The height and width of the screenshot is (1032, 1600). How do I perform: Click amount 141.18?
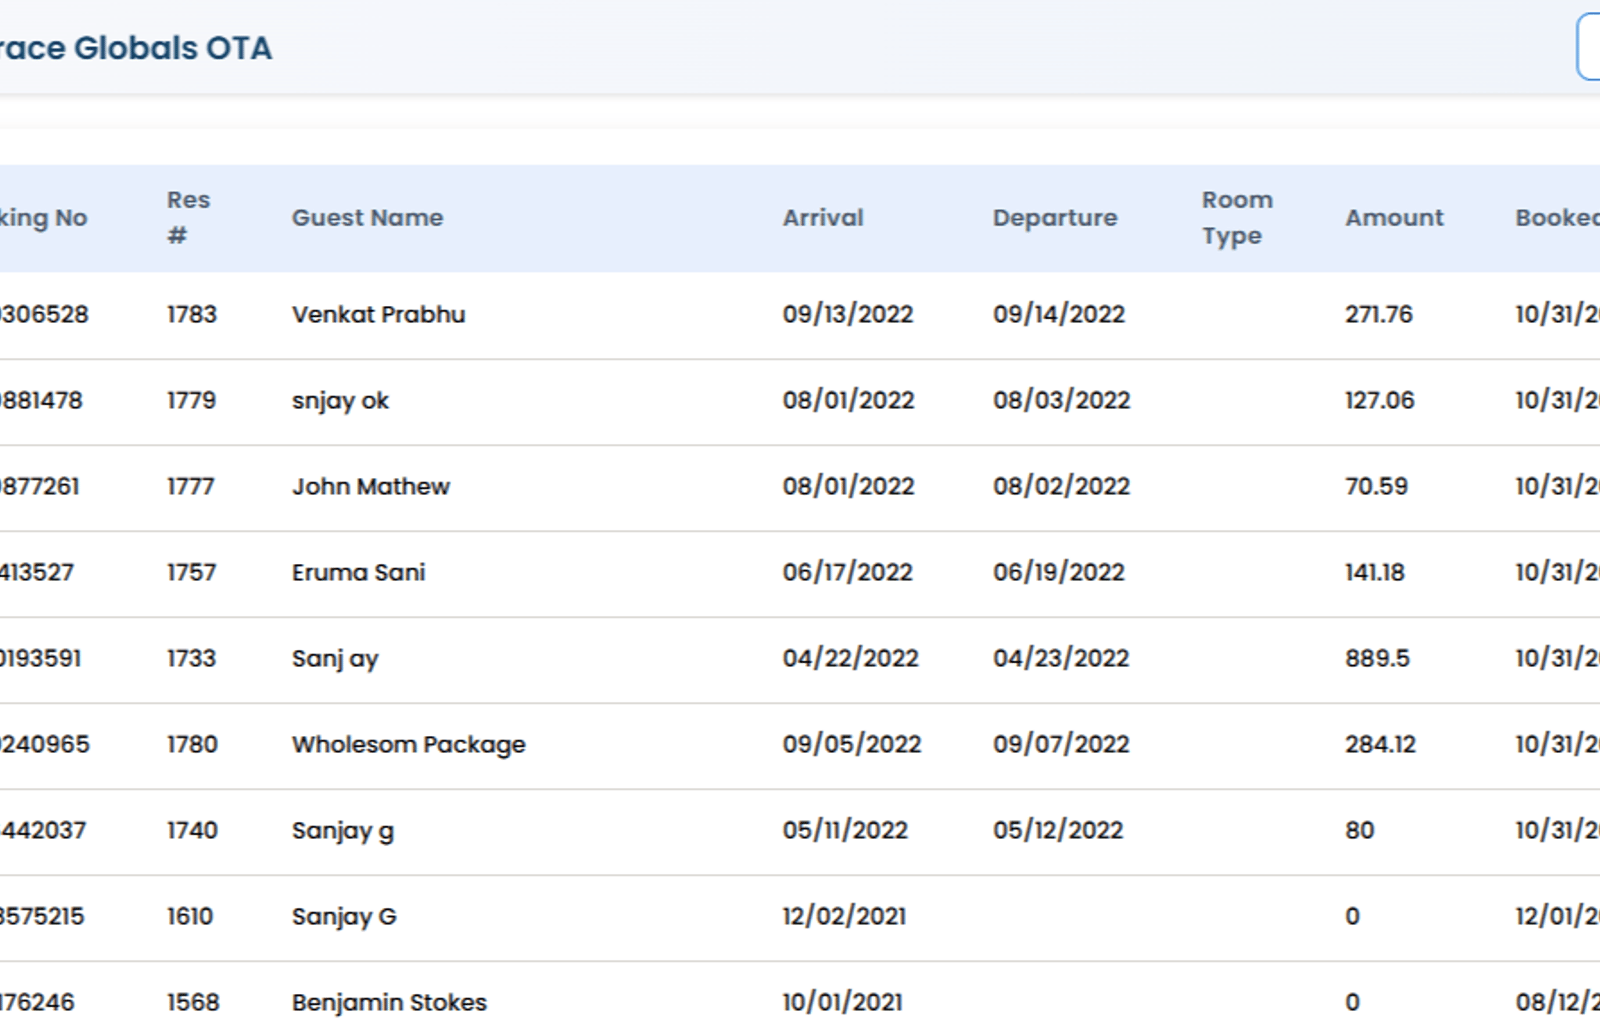click(1375, 572)
